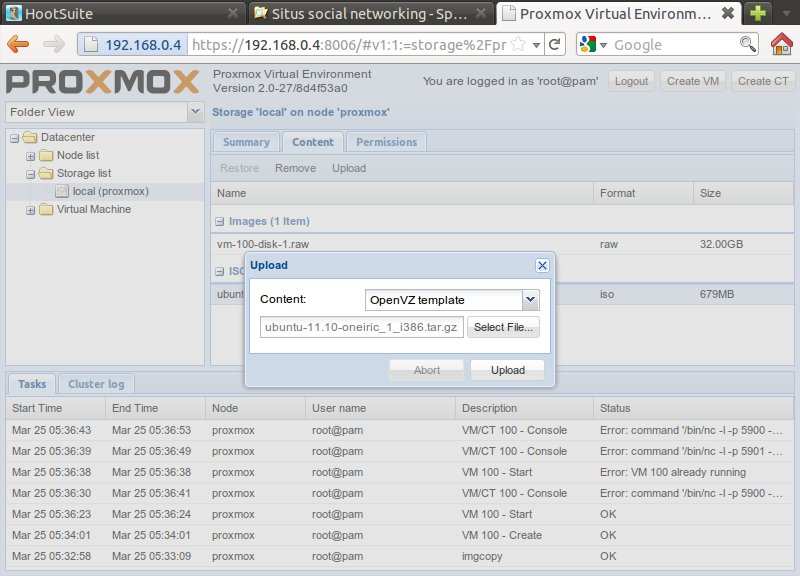
Task: Click the search magnifier icon
Action: point(747,45)
